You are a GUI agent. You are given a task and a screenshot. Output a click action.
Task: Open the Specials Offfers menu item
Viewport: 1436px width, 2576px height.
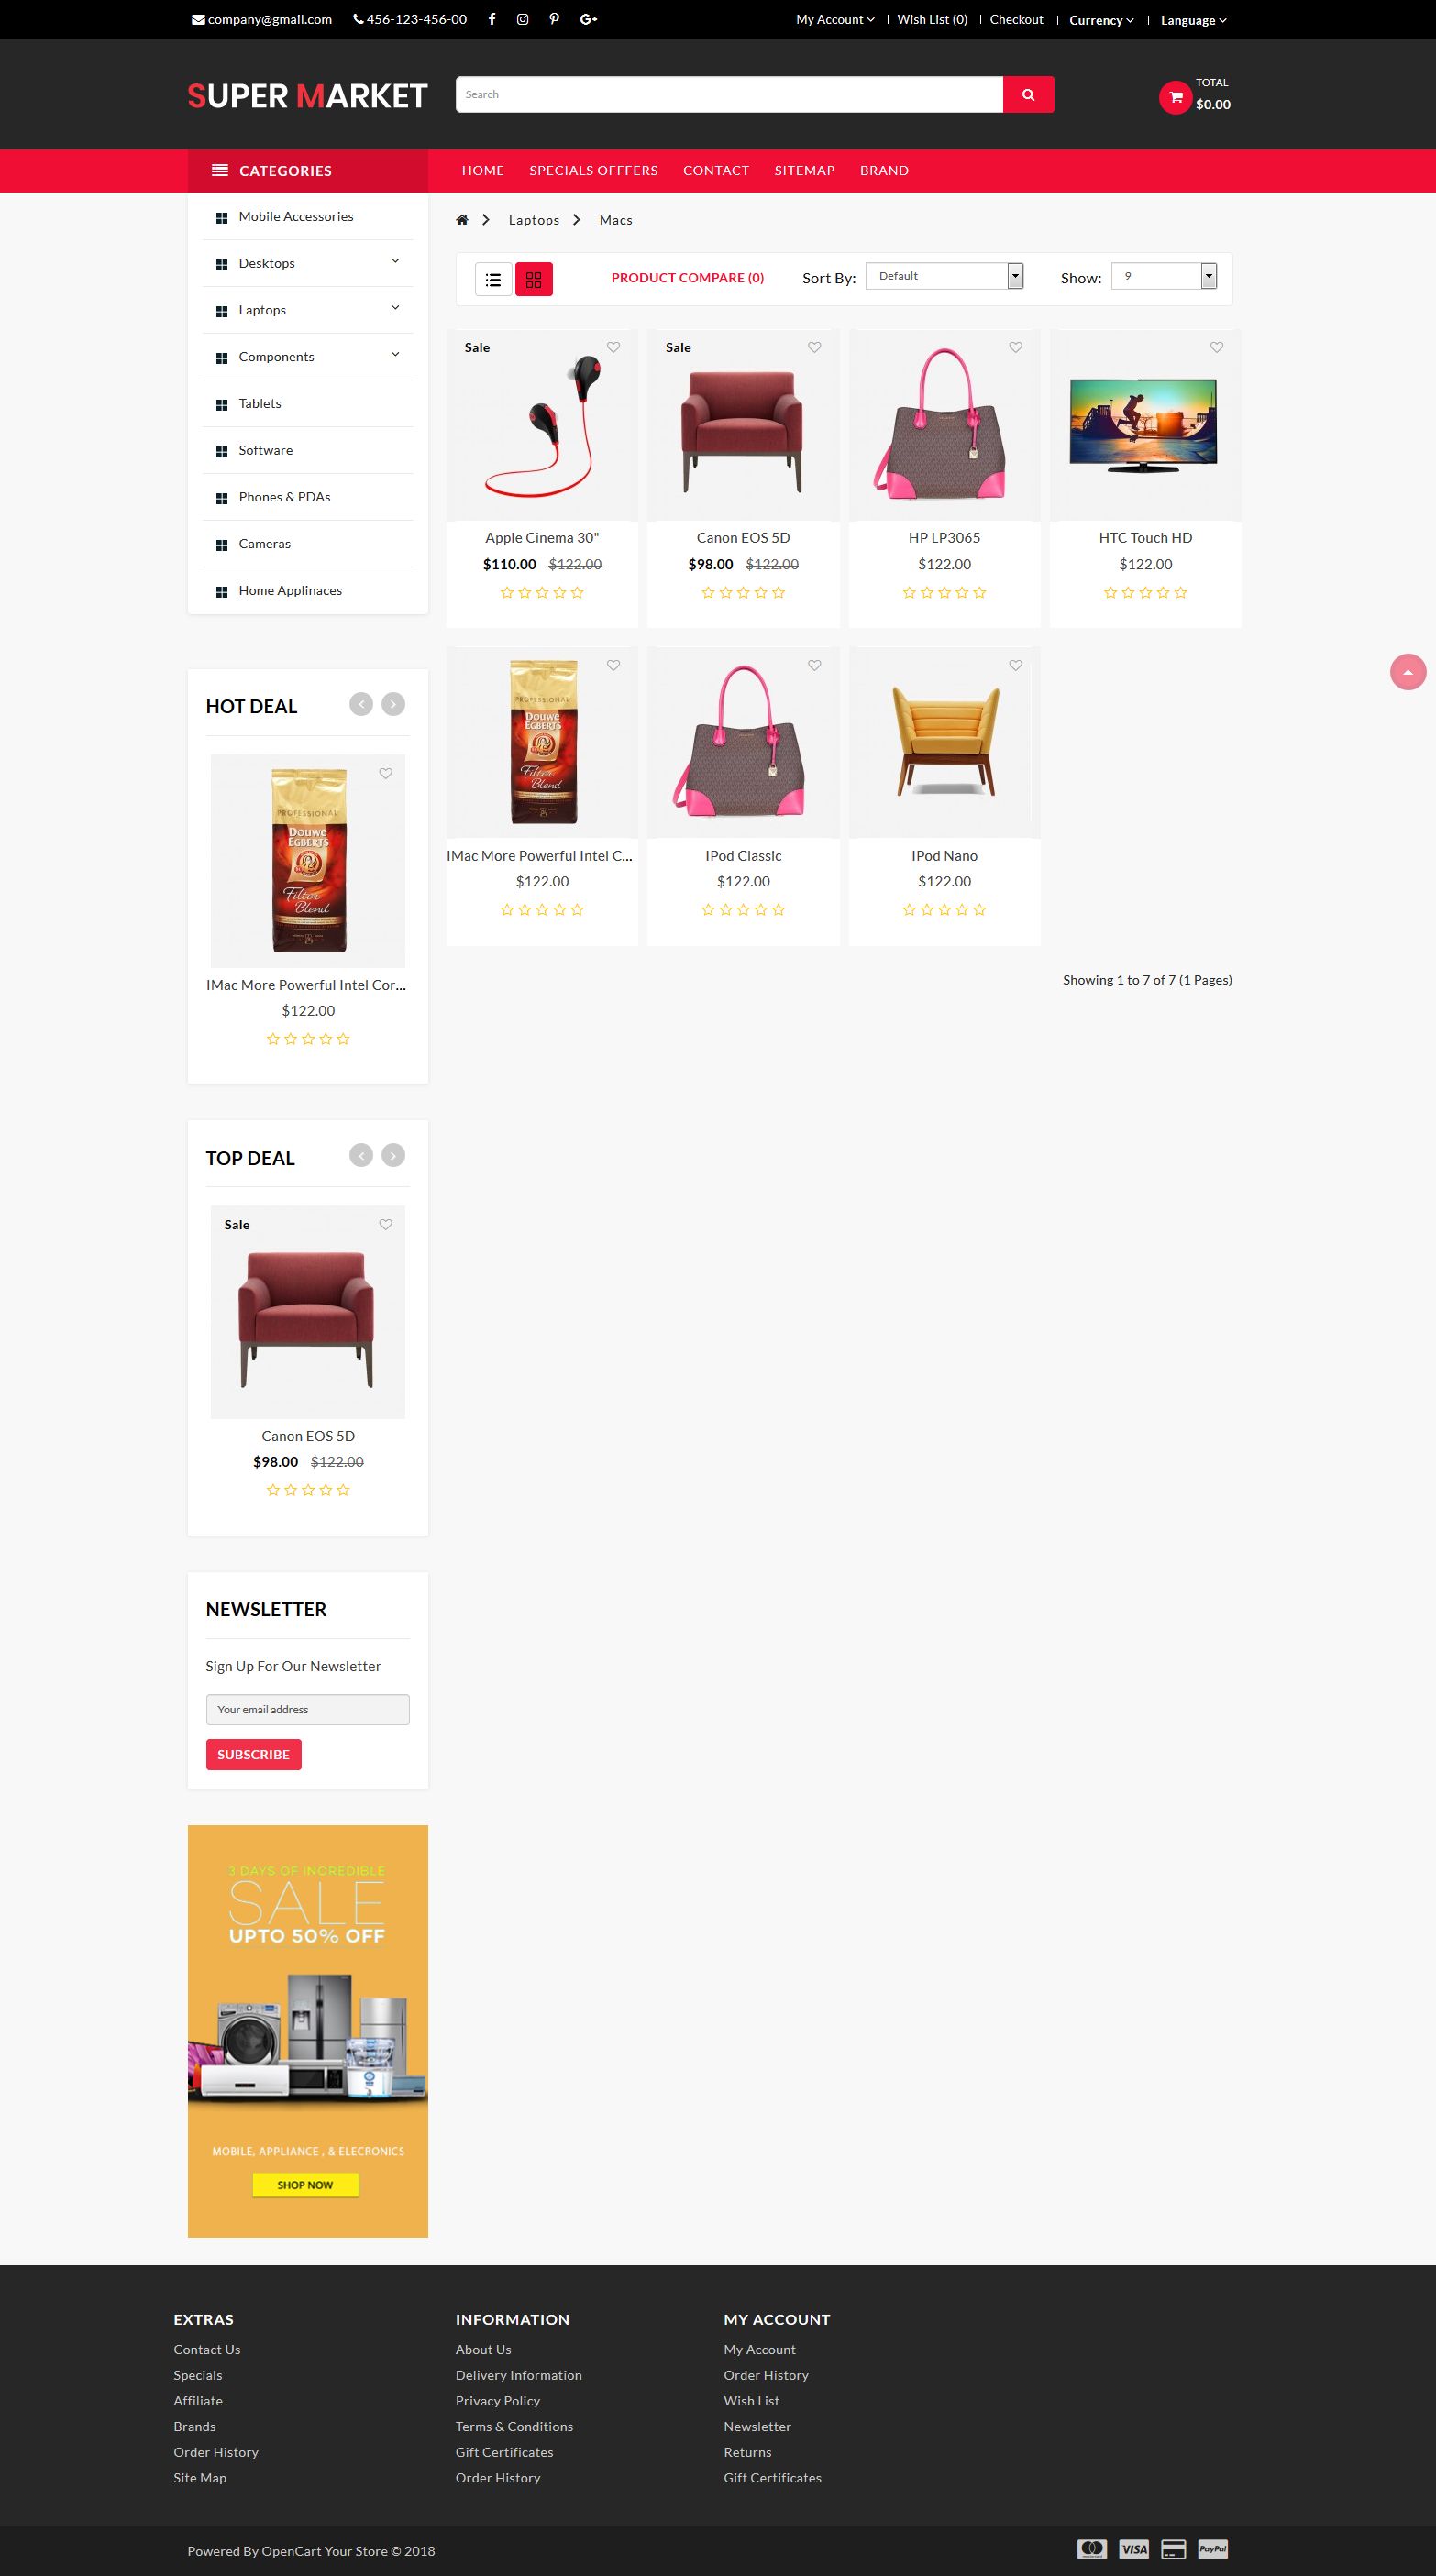coord(593,171)
